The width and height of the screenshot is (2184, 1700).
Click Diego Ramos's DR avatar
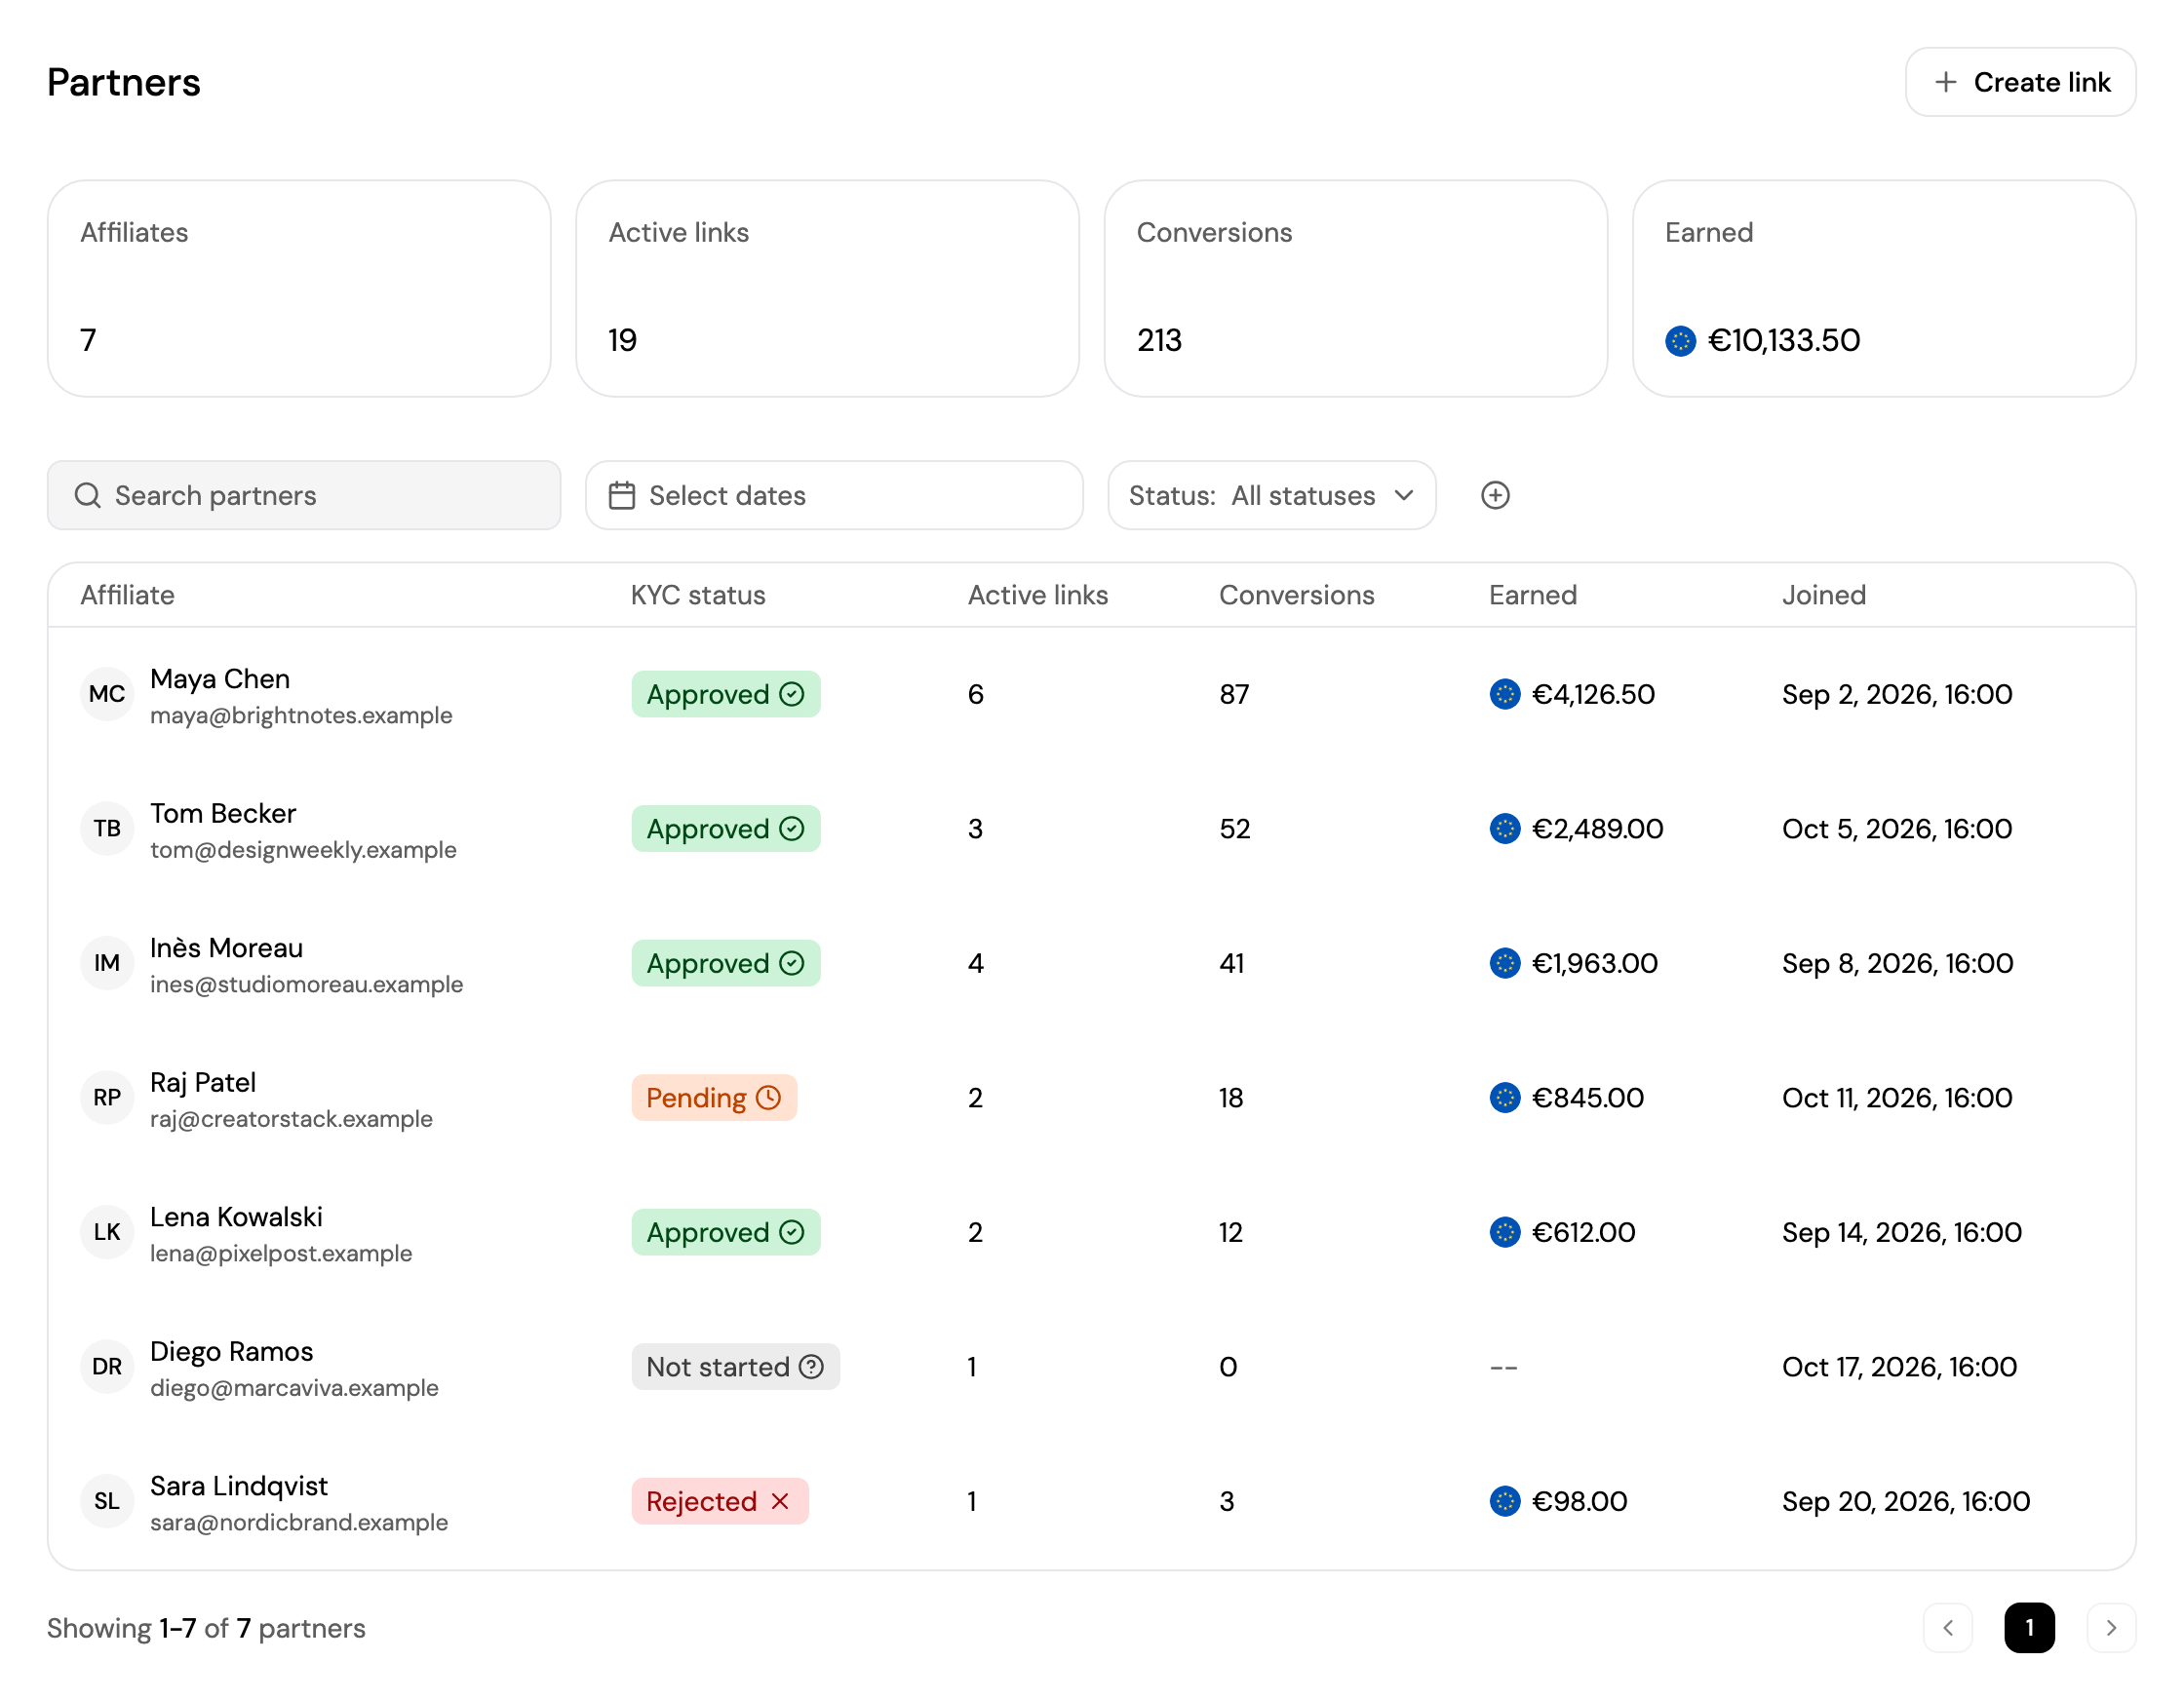coord(107,1366)
